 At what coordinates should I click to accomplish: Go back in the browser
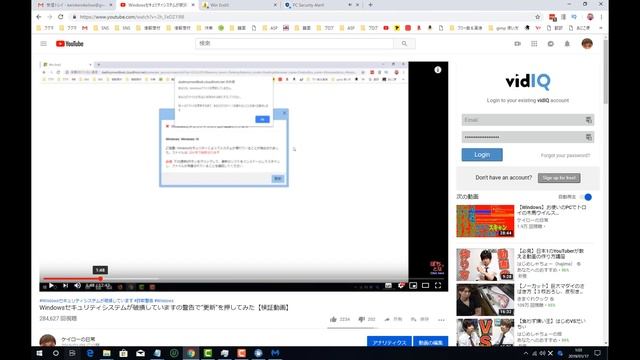point(39,17)
